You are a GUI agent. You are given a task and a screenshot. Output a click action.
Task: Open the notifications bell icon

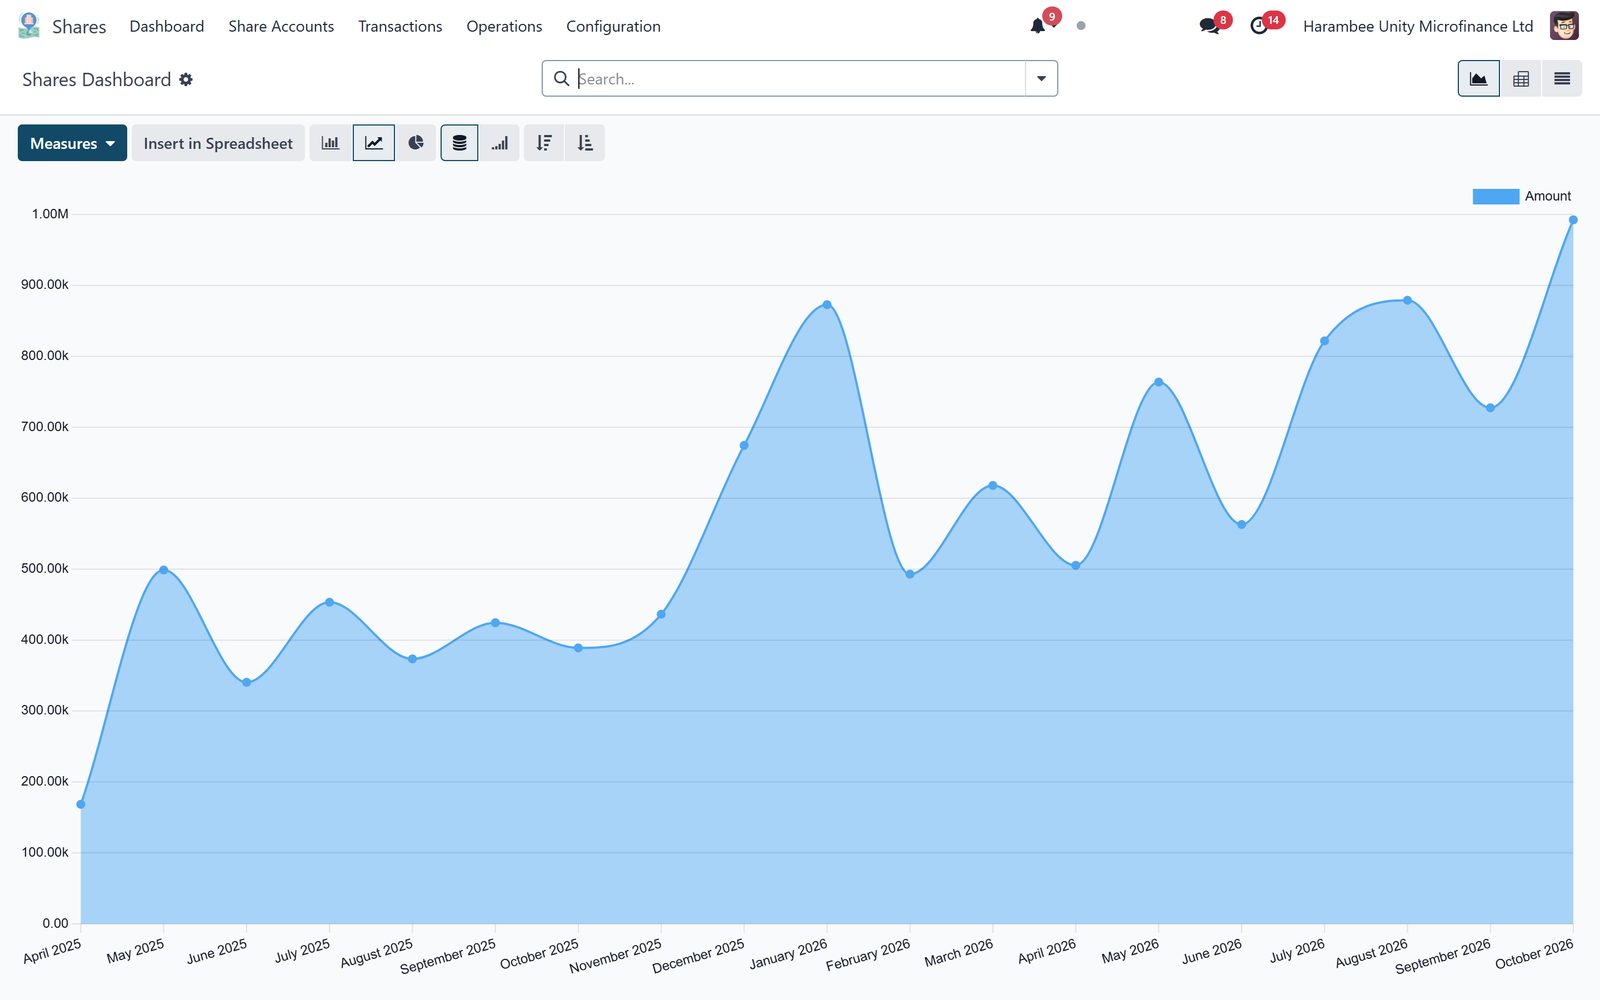pyautogui.click(x=1038, y=26)
